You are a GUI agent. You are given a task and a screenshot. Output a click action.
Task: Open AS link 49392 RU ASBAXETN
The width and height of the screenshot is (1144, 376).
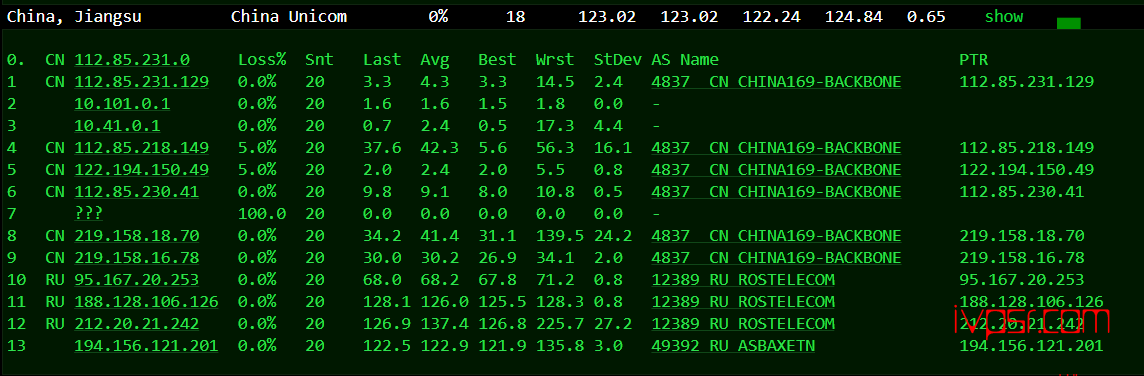point(733,345)
